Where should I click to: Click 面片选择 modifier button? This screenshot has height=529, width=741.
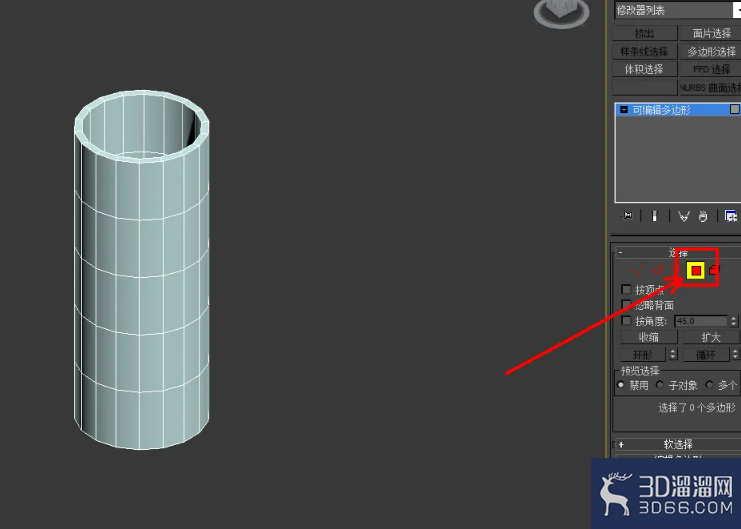tap(710, 33)
